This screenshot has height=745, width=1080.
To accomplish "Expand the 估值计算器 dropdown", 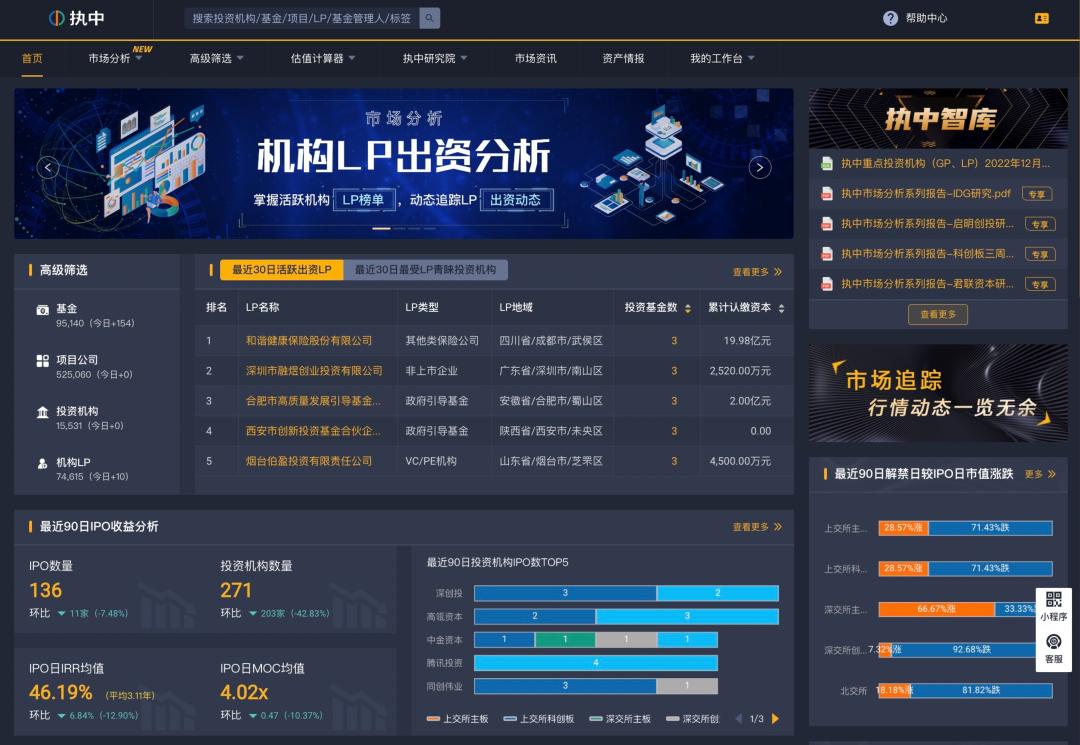I will click(x=323, y=59).
